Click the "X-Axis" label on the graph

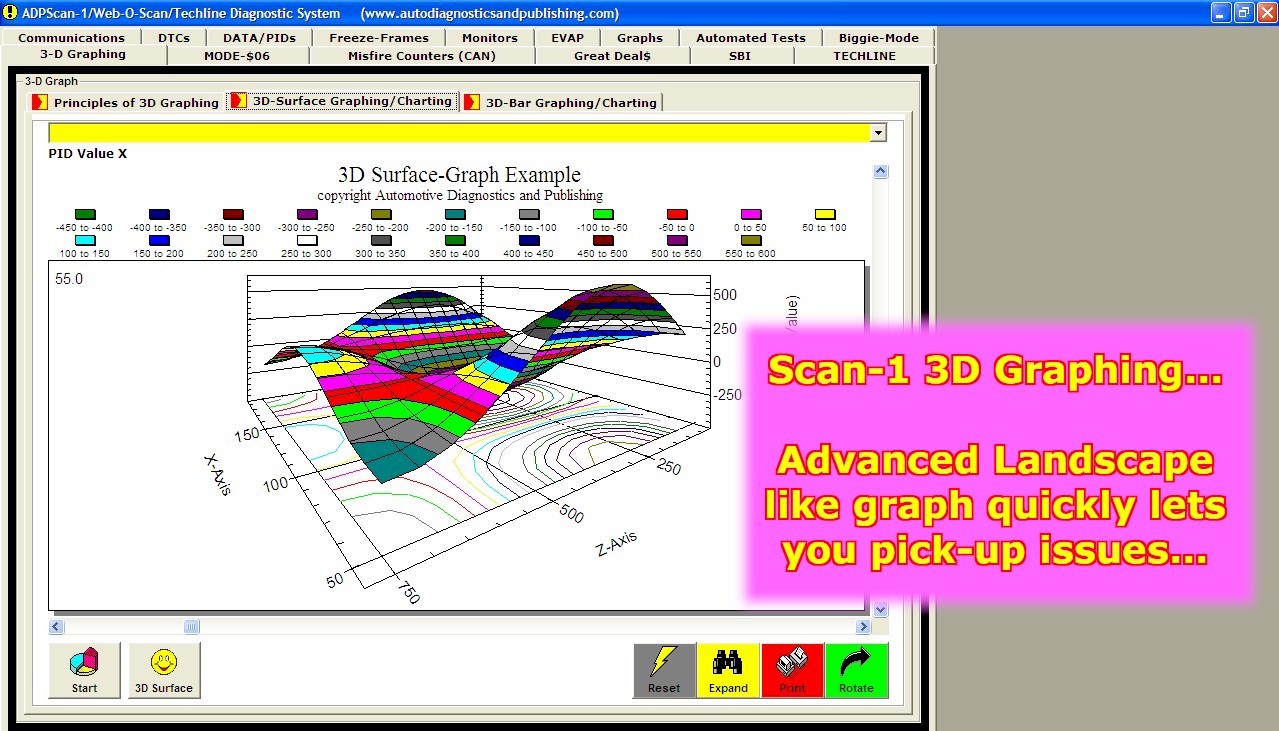[x=218, y=473]
